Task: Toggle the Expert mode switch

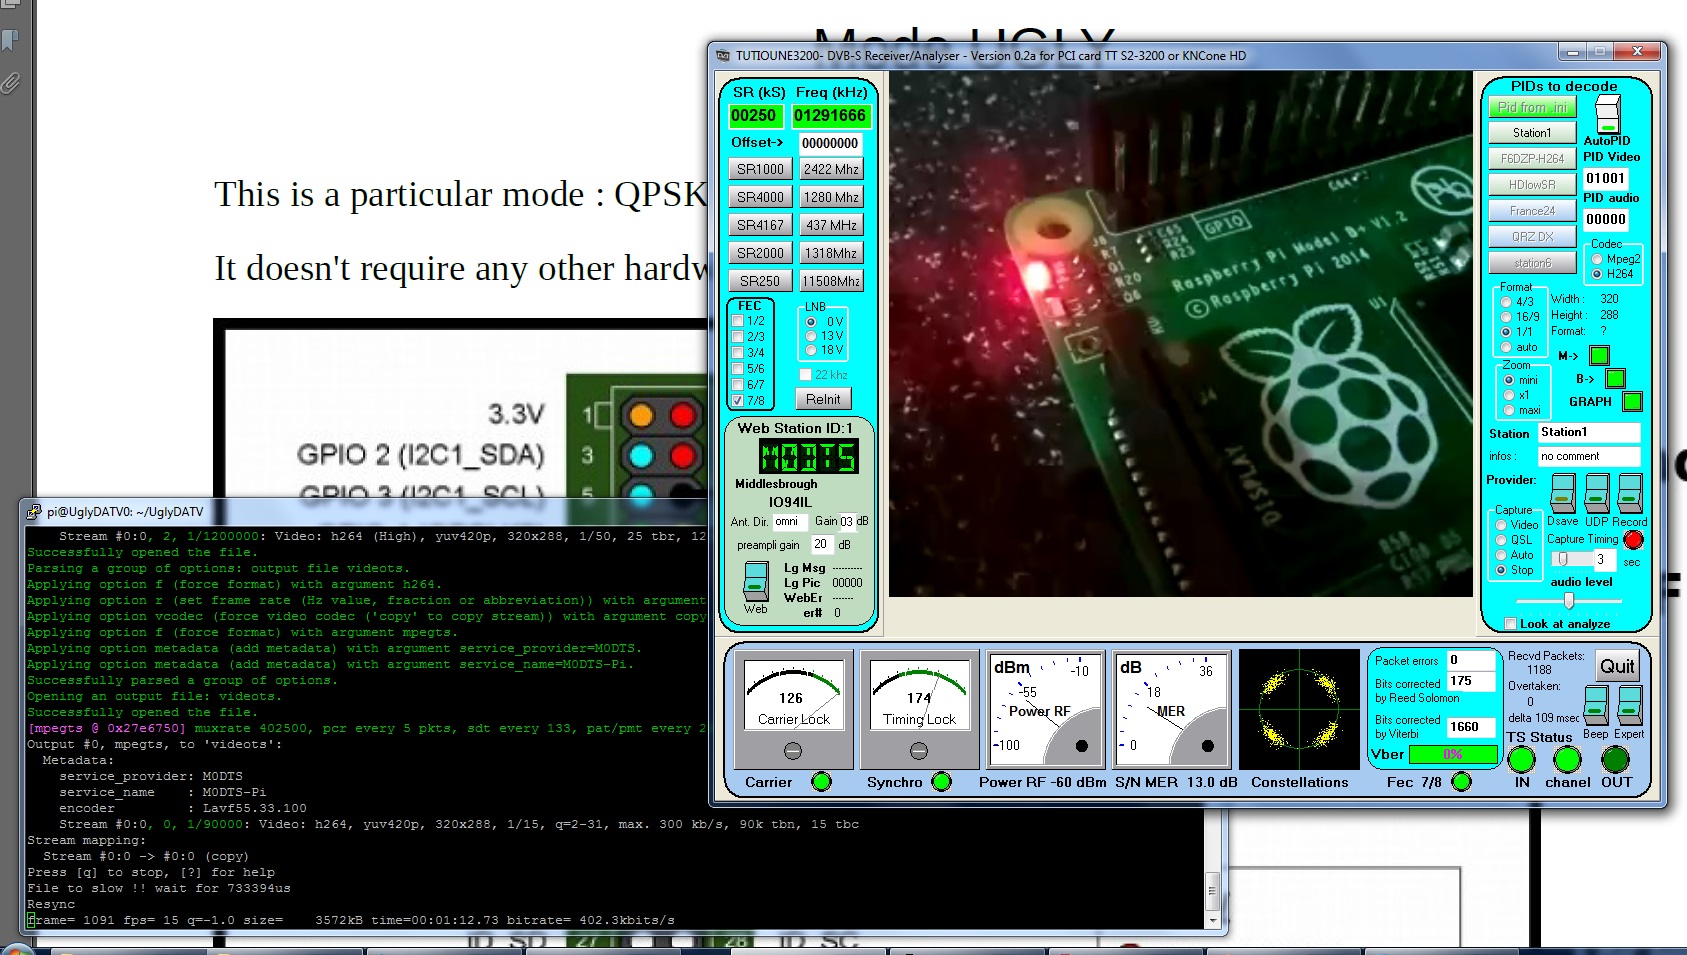Action: tap(1629, 705)
